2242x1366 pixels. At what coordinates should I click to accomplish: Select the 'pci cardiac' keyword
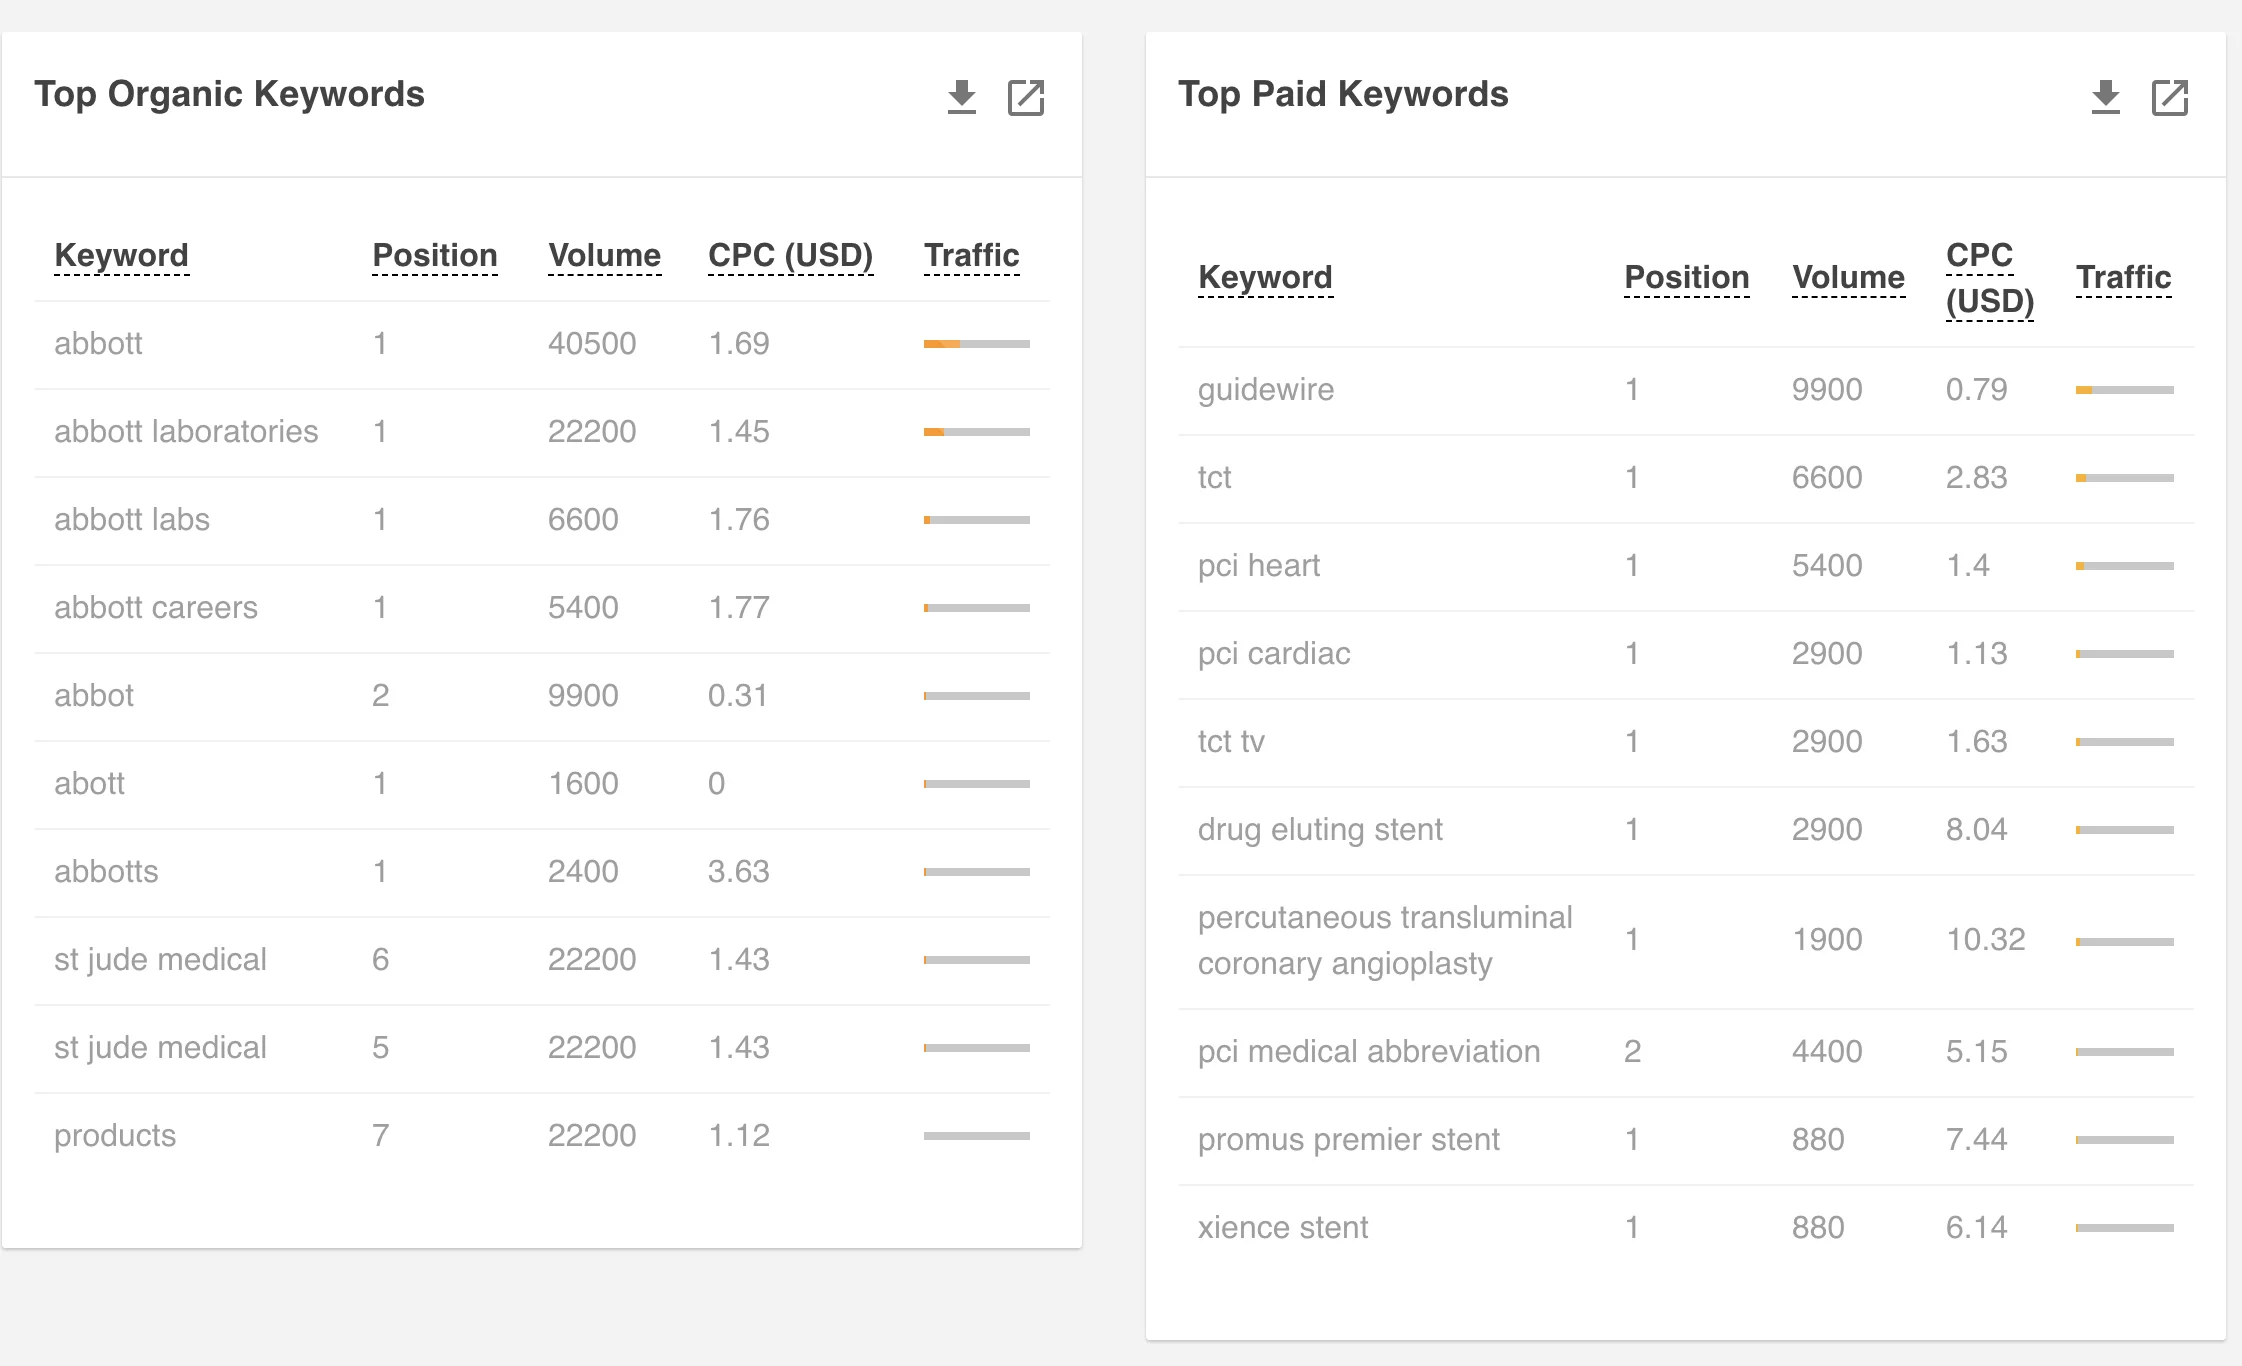point(1274,654)
